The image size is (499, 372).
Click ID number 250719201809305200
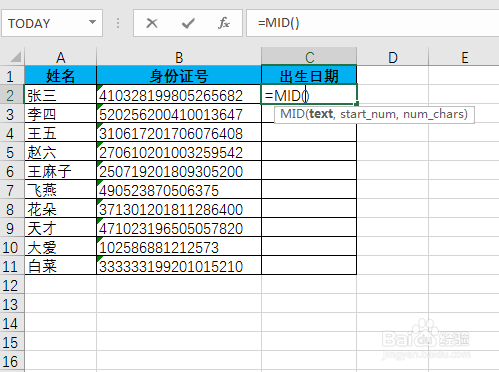179,171
